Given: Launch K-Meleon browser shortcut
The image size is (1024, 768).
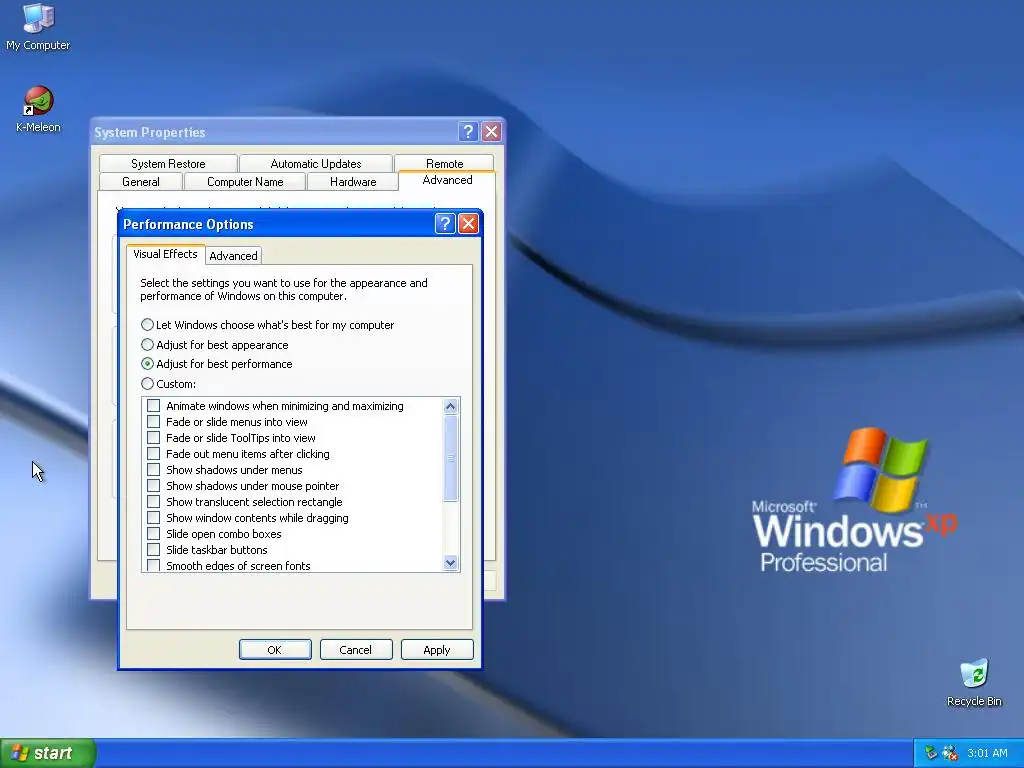Looking at the screenshot, I should (x=38, y=109).
